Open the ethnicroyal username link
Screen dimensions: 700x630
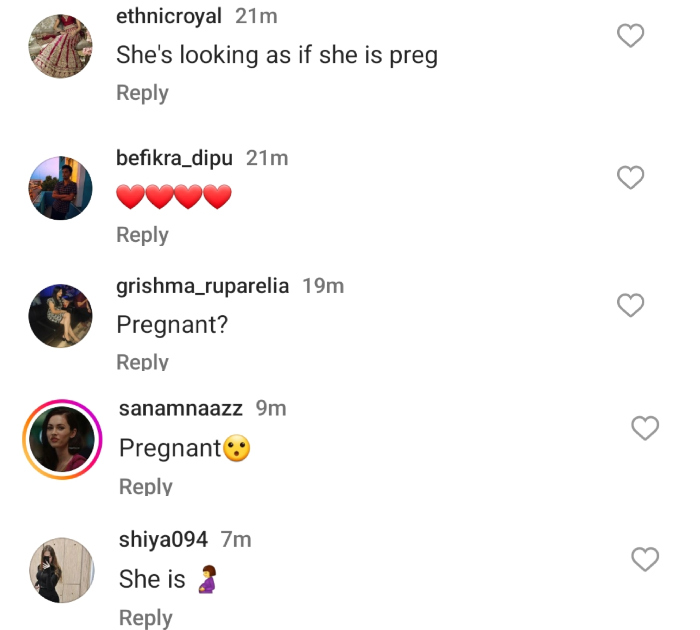pos(169,17)
